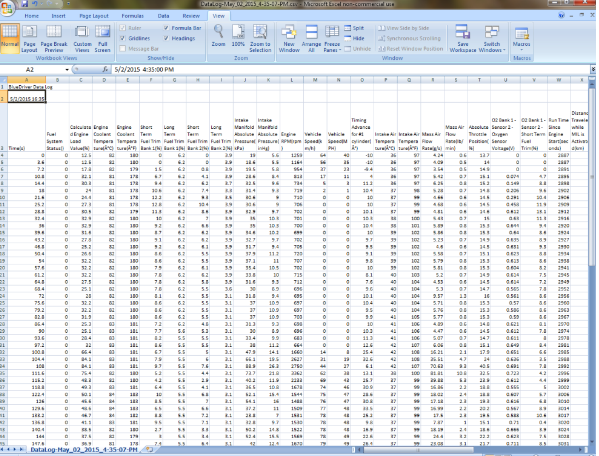
Task: Click the Insert Function fx button
Action: [105, 70]
